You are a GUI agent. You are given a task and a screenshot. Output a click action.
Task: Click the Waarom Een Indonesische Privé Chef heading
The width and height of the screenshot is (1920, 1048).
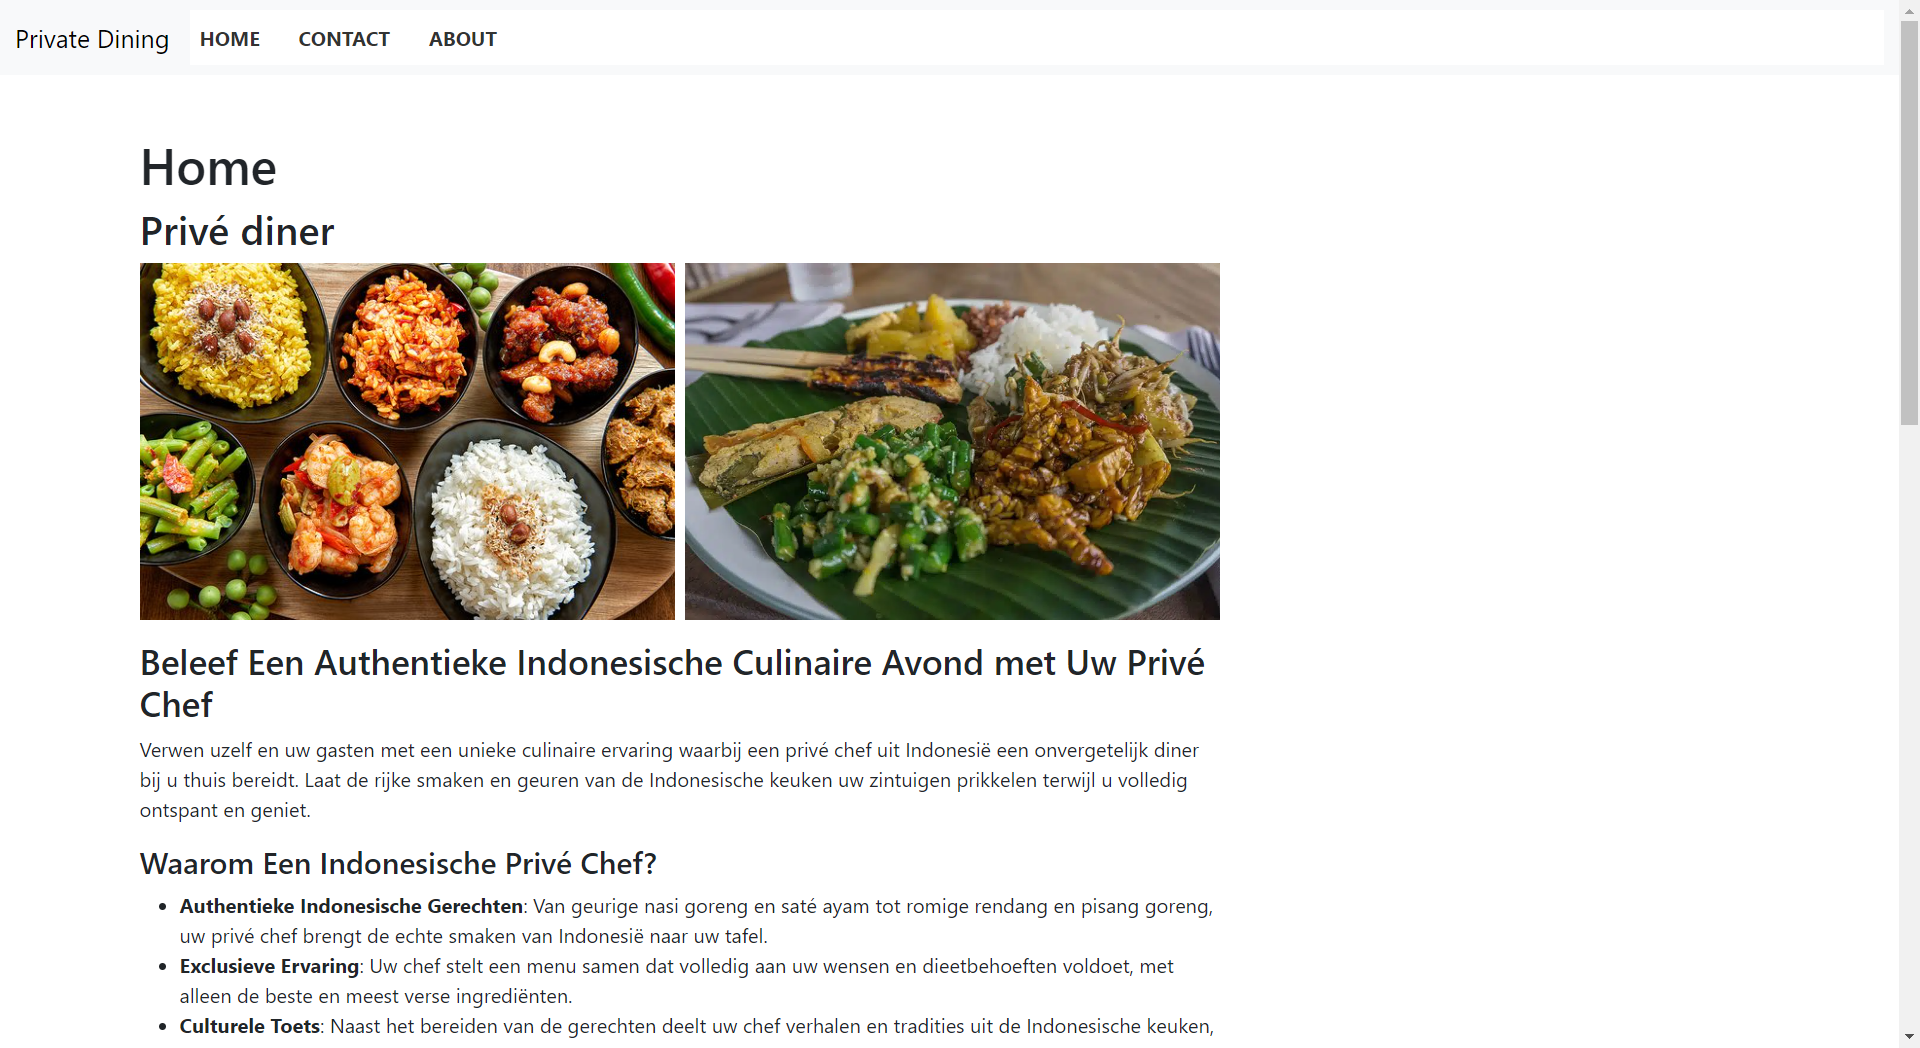[x=398, y=863]
